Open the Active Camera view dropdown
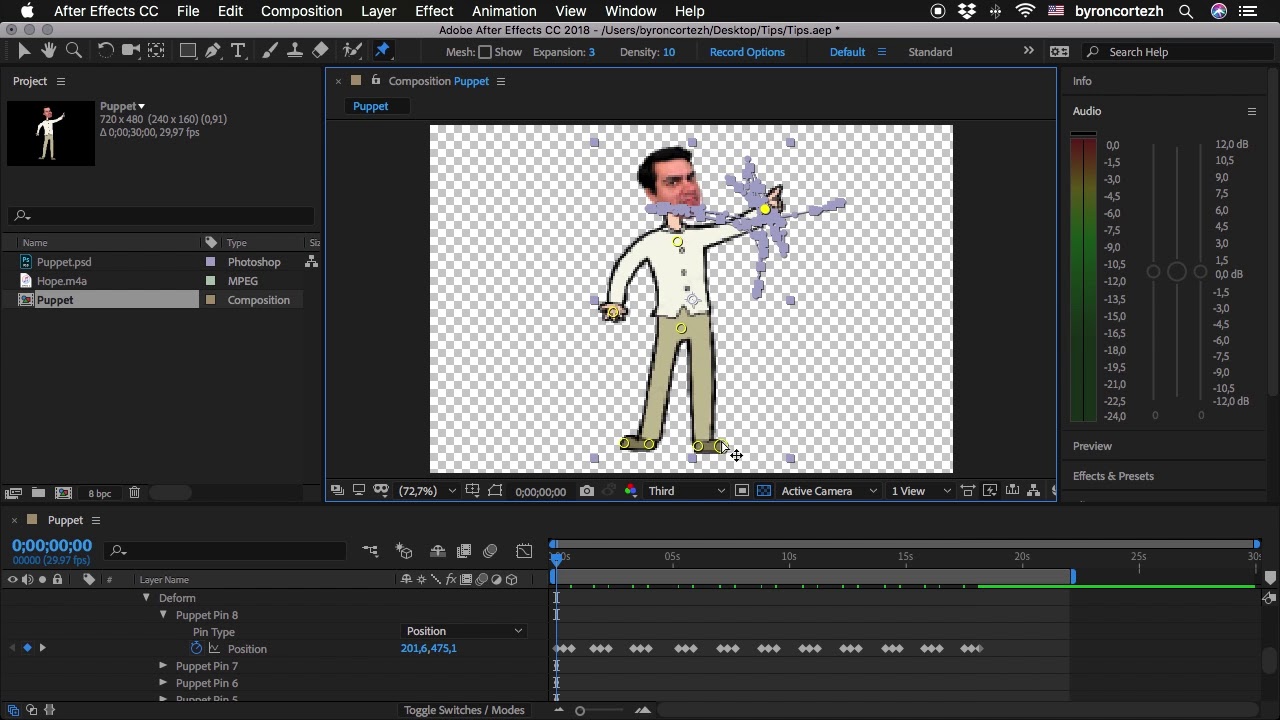The image size is (1280, 720). tap(829, 491)
